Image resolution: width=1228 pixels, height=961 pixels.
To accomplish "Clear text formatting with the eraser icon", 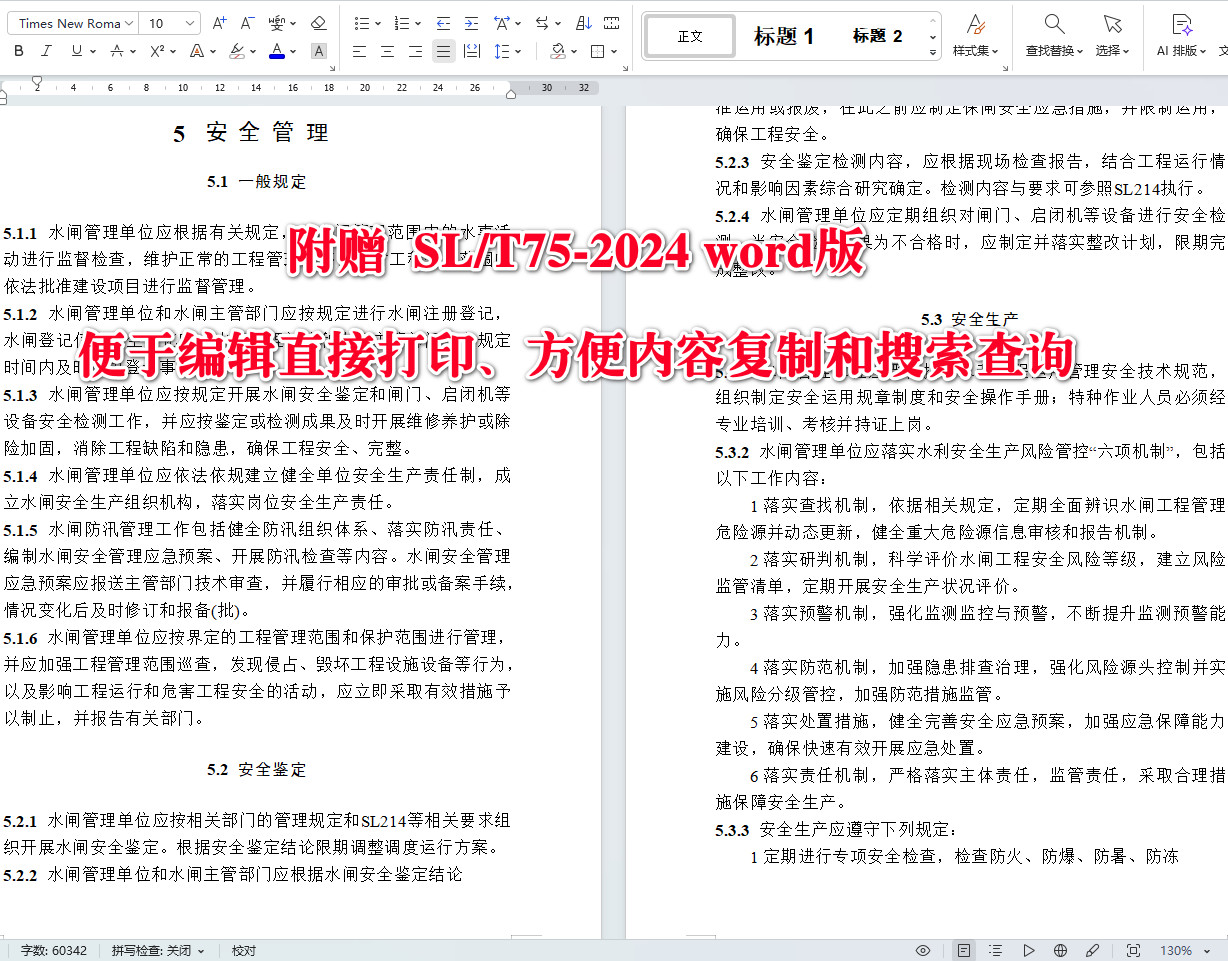I will (x=320, y=22).
